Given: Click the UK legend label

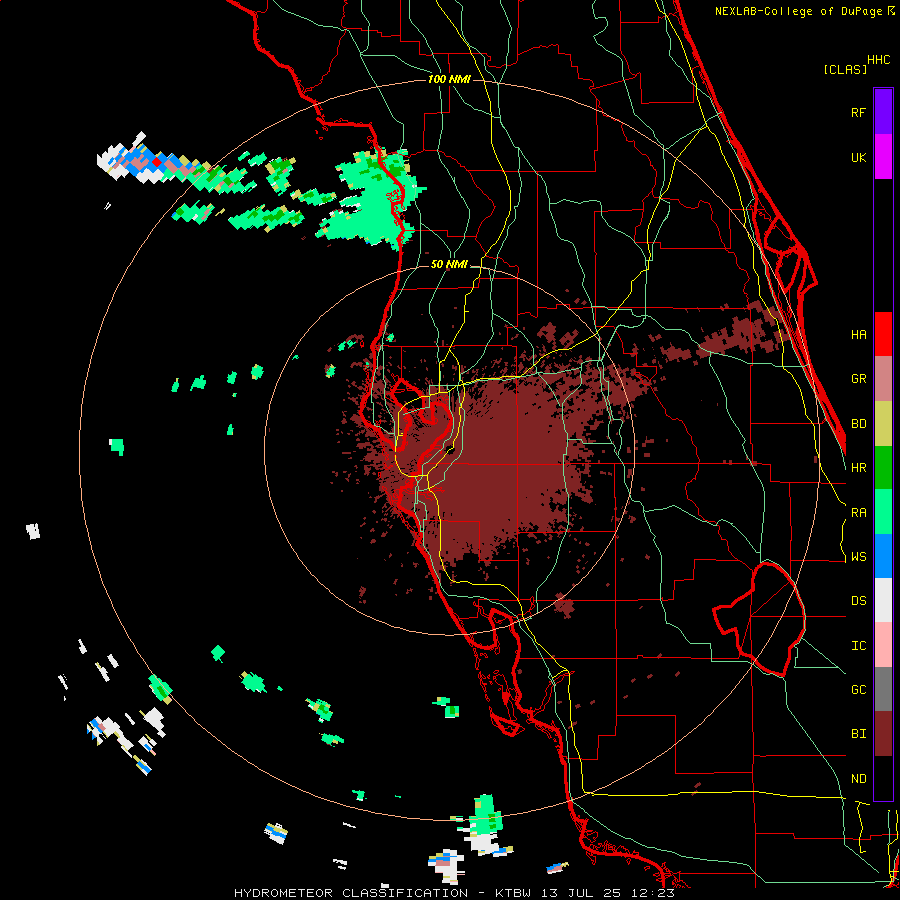Looking at the screenshot, I should (859, 157).
